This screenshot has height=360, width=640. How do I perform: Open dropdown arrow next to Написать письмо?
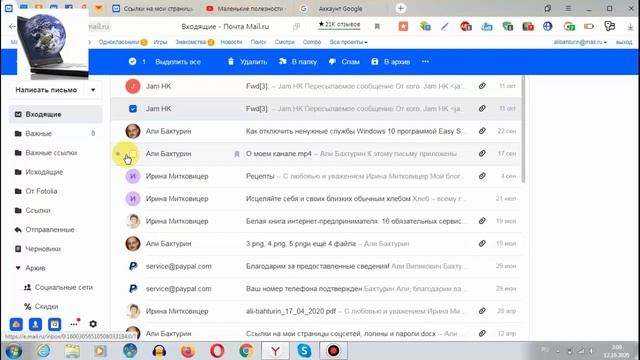click(93, 90)
